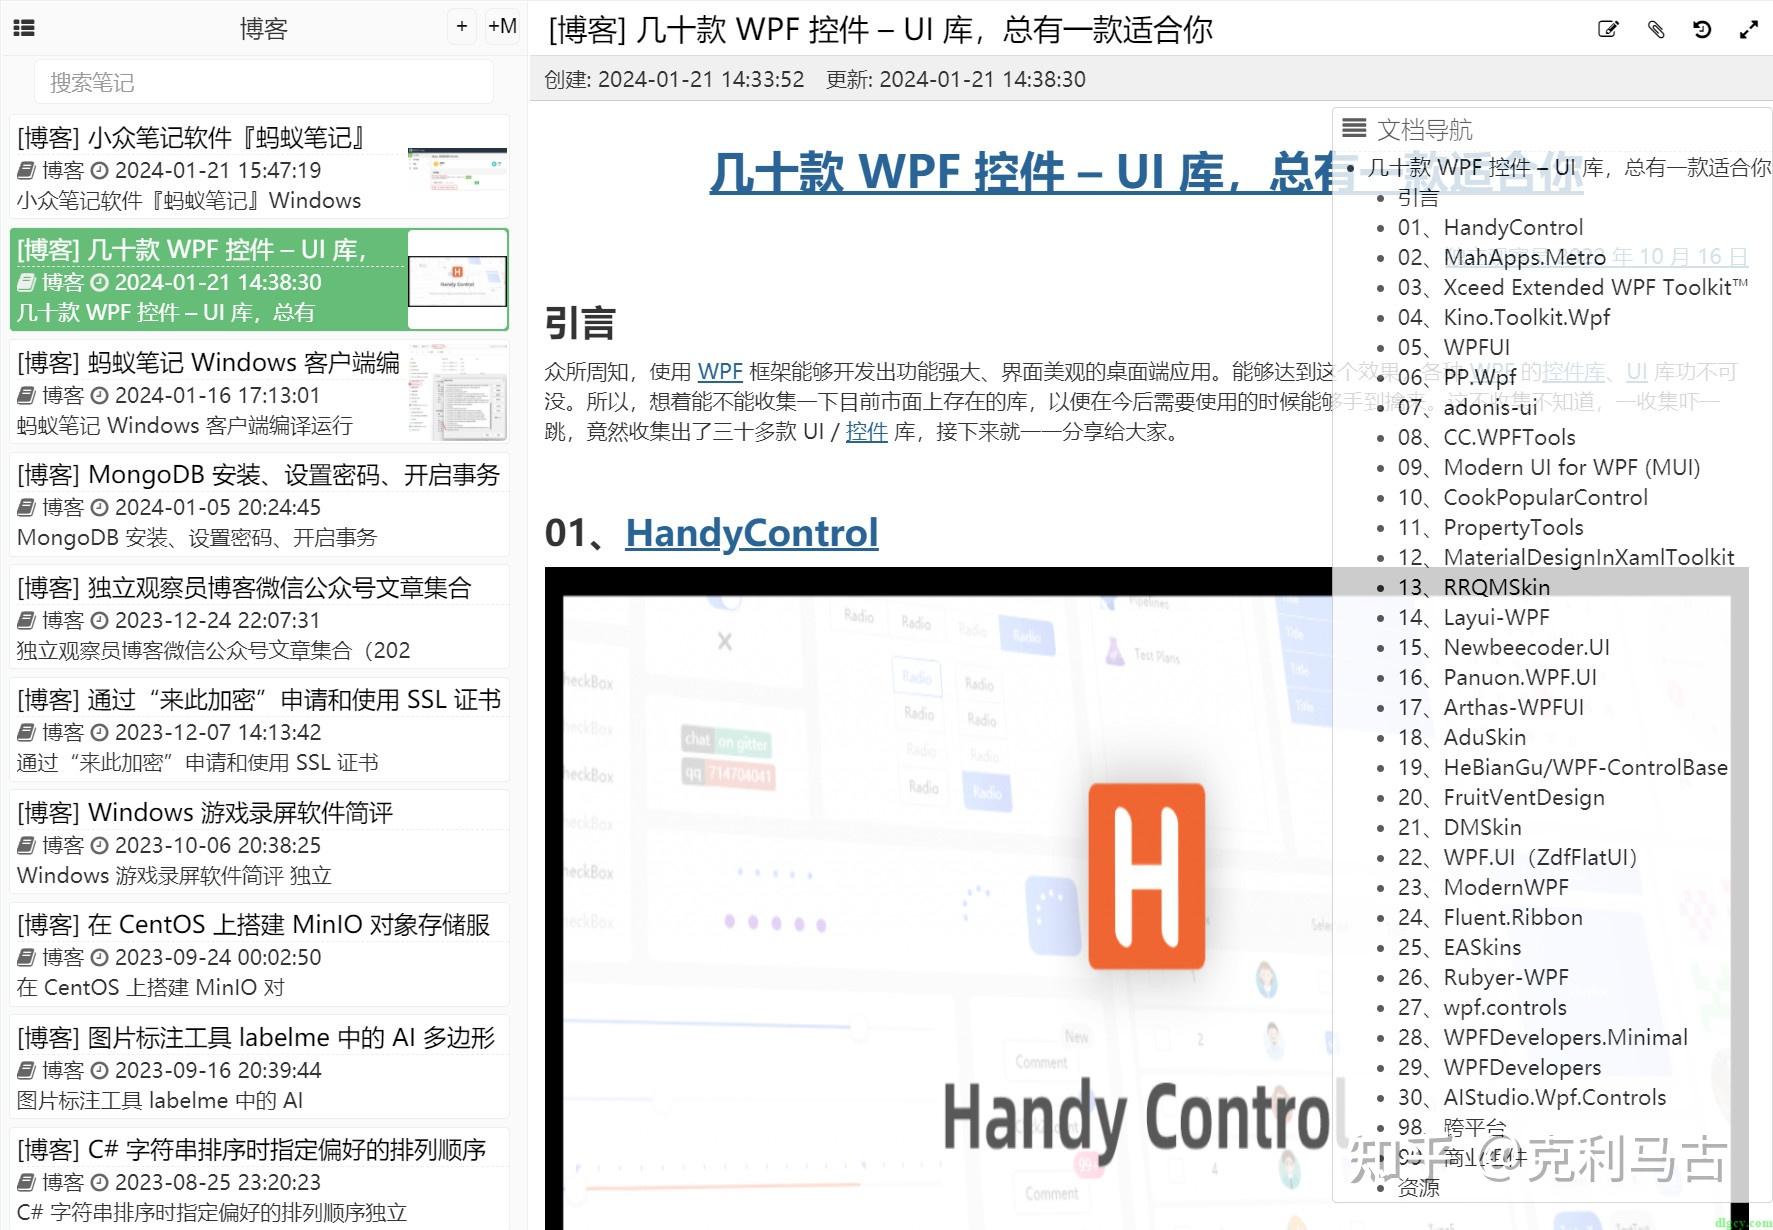Jump to 07、adonis-ui in outline

point(1468,408)
